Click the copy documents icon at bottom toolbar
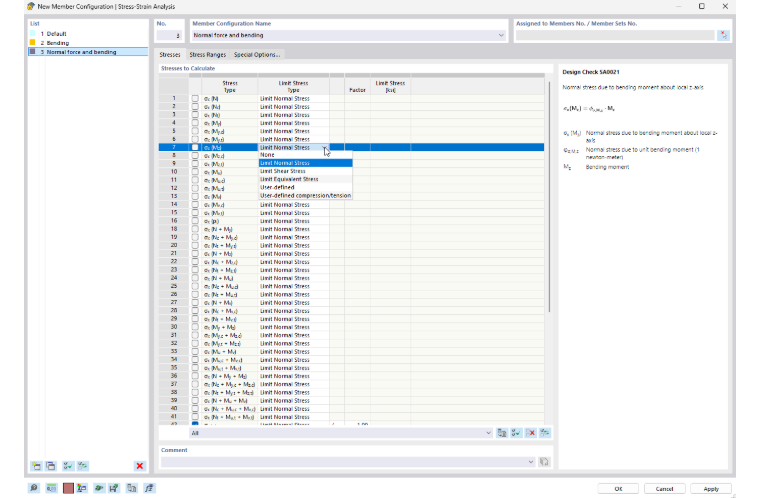 pos(132,488)
